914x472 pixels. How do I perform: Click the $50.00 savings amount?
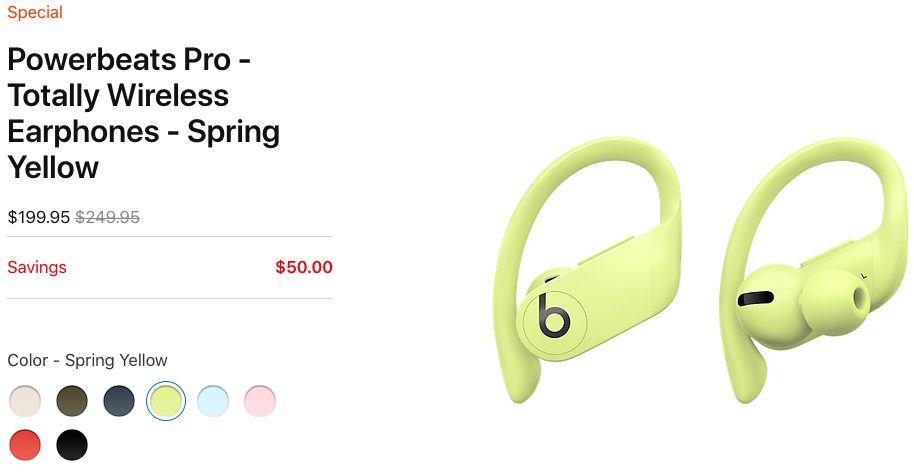304,267
